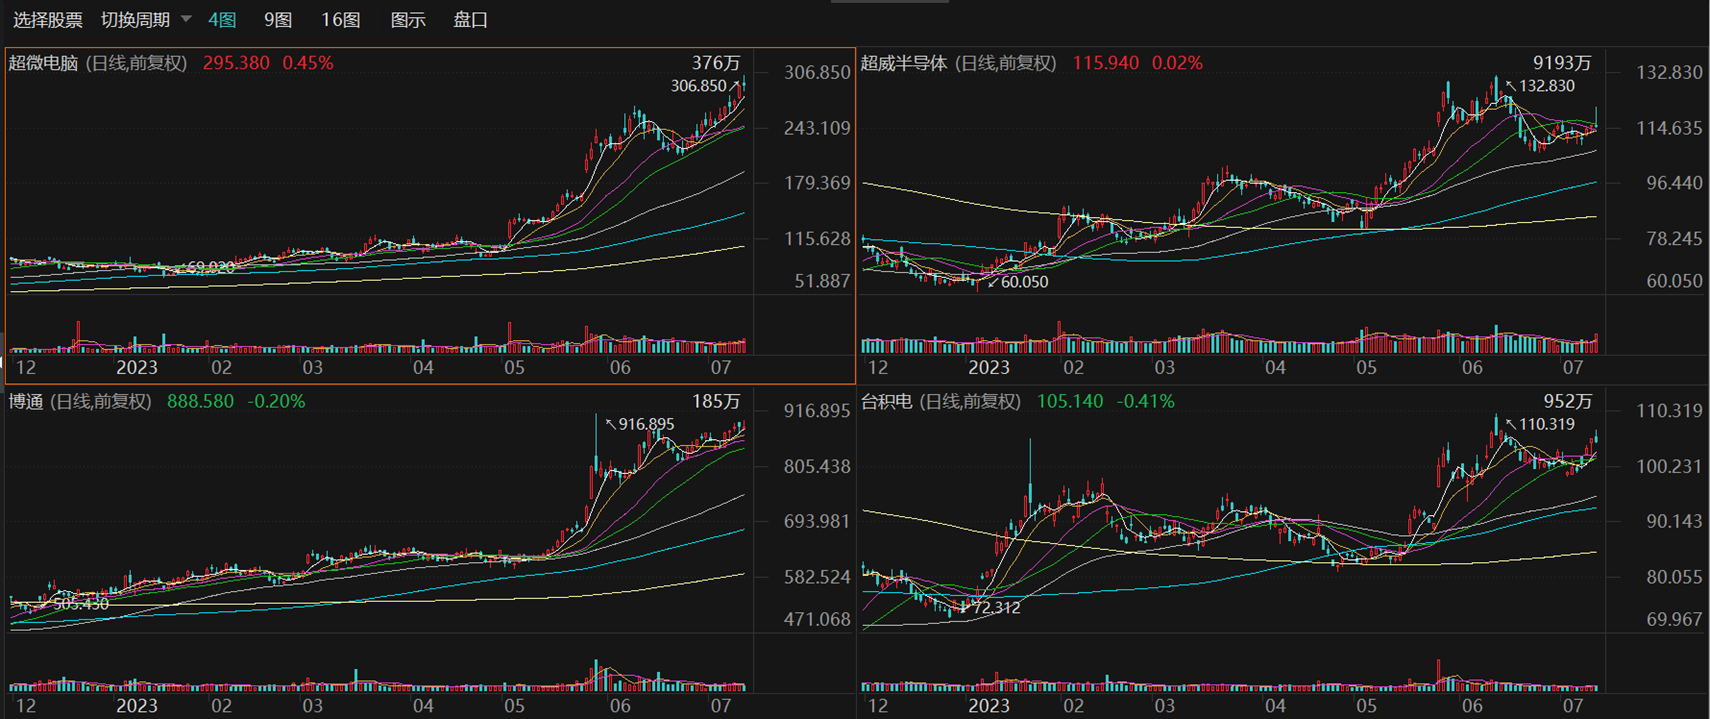Click the (日线,前复权) label of 台积电
Screen dimensions: 1710x719
pos(971,402)
